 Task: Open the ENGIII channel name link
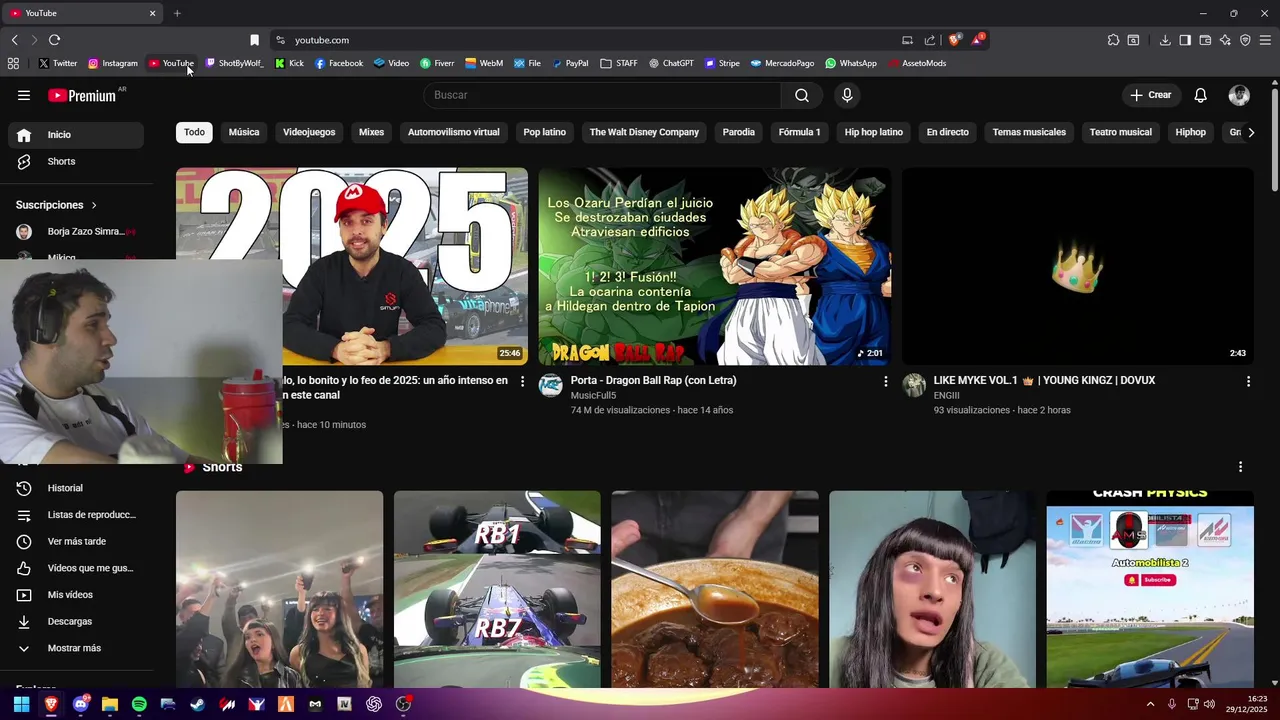coord(946,396)
